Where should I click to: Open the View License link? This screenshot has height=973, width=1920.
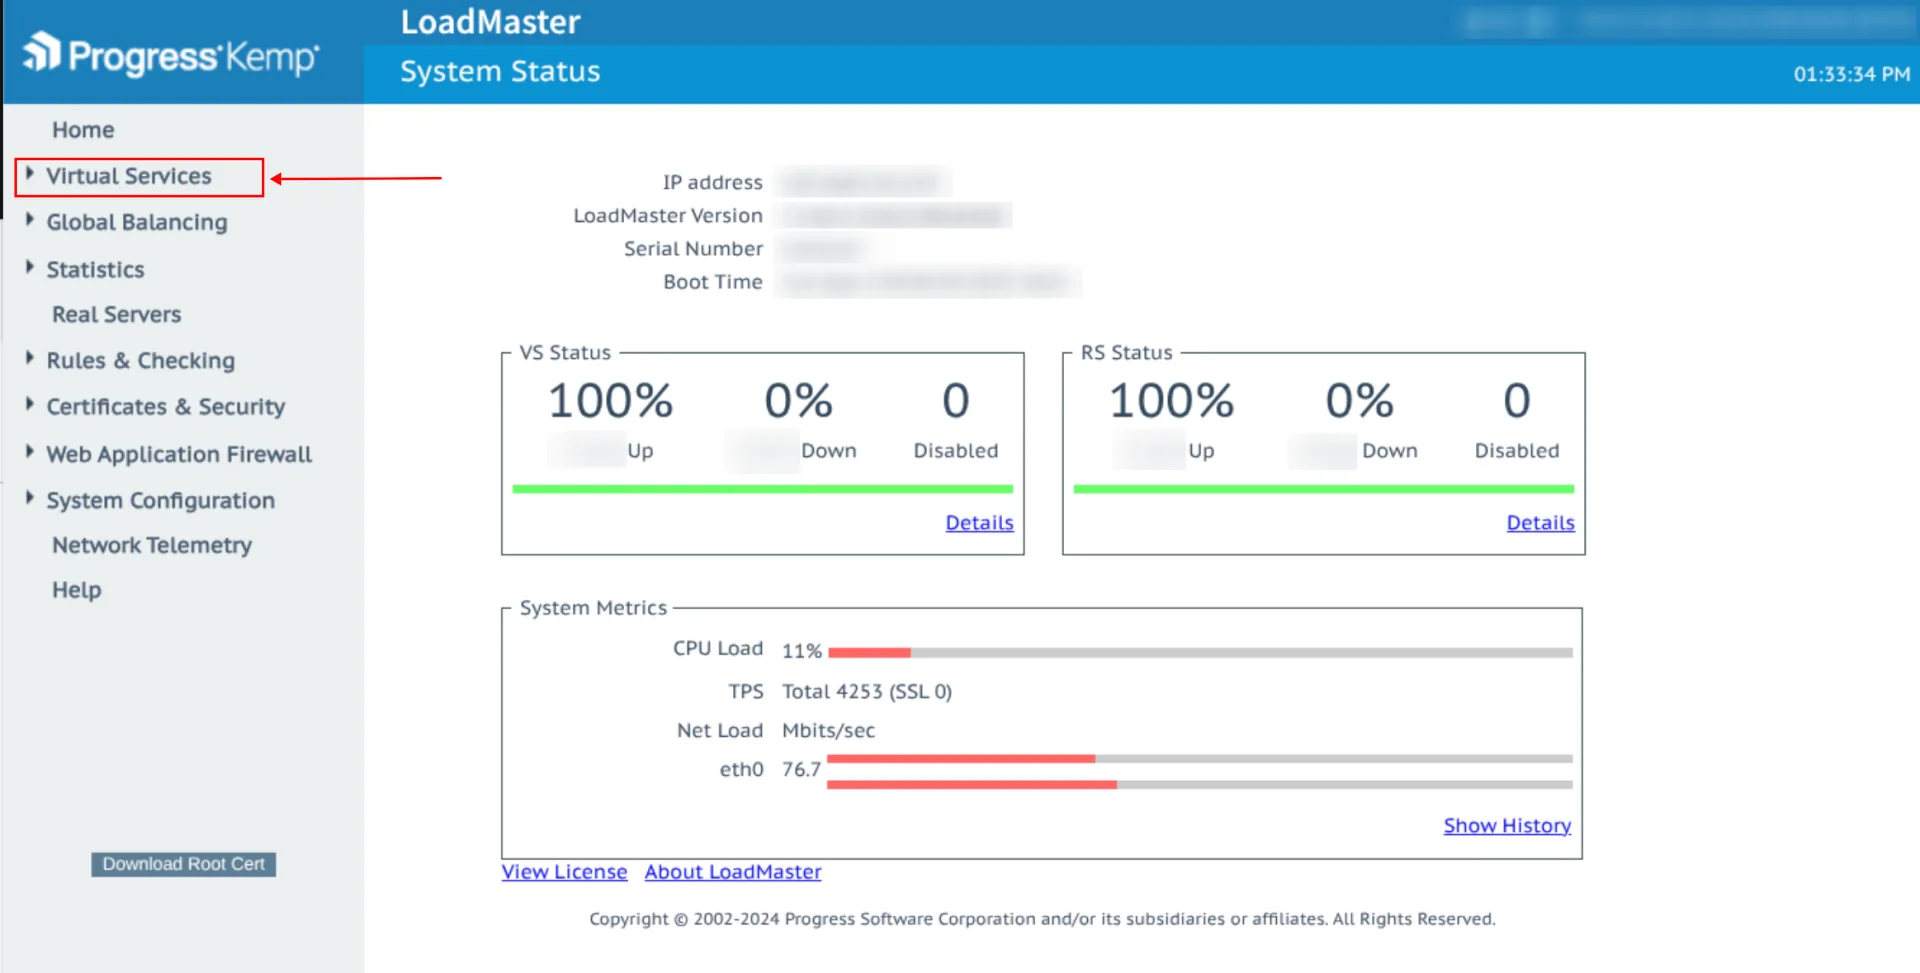564,872
